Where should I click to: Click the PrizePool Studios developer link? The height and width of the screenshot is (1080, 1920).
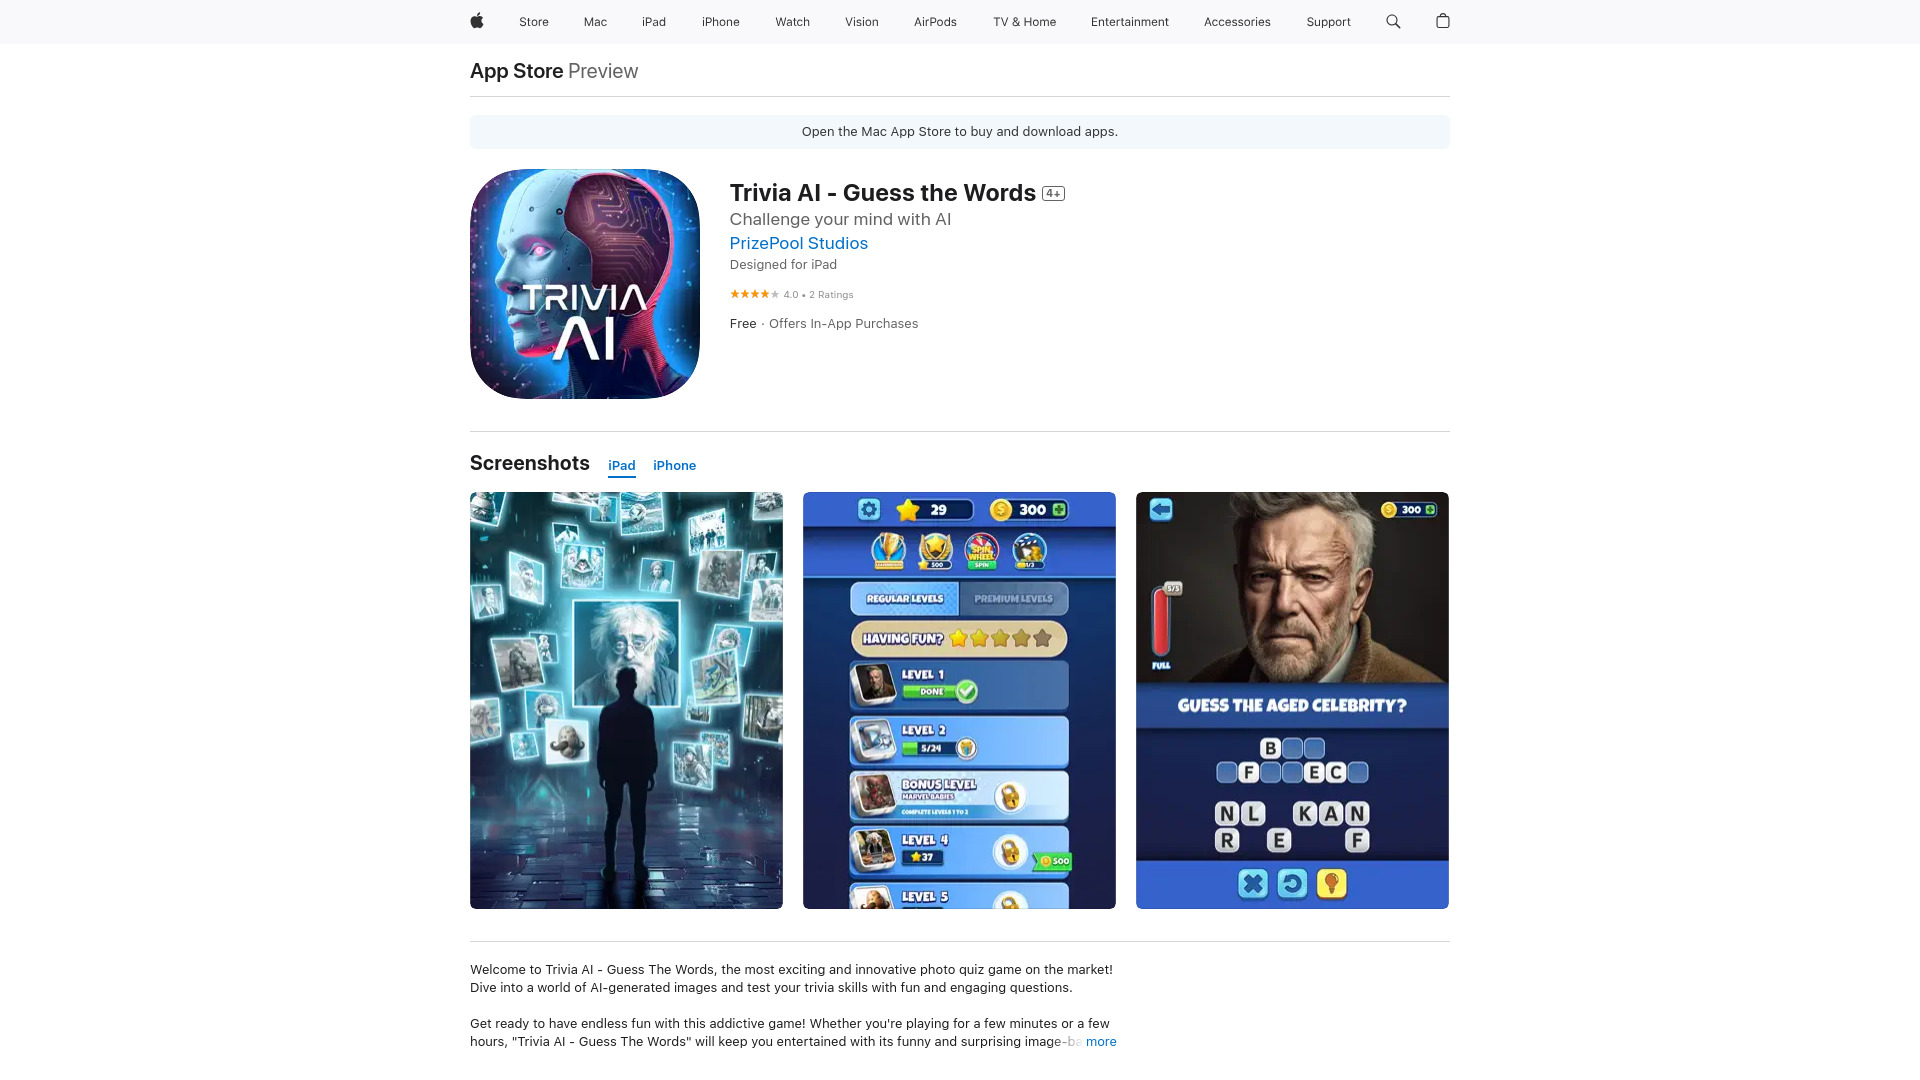click(798, 243)
